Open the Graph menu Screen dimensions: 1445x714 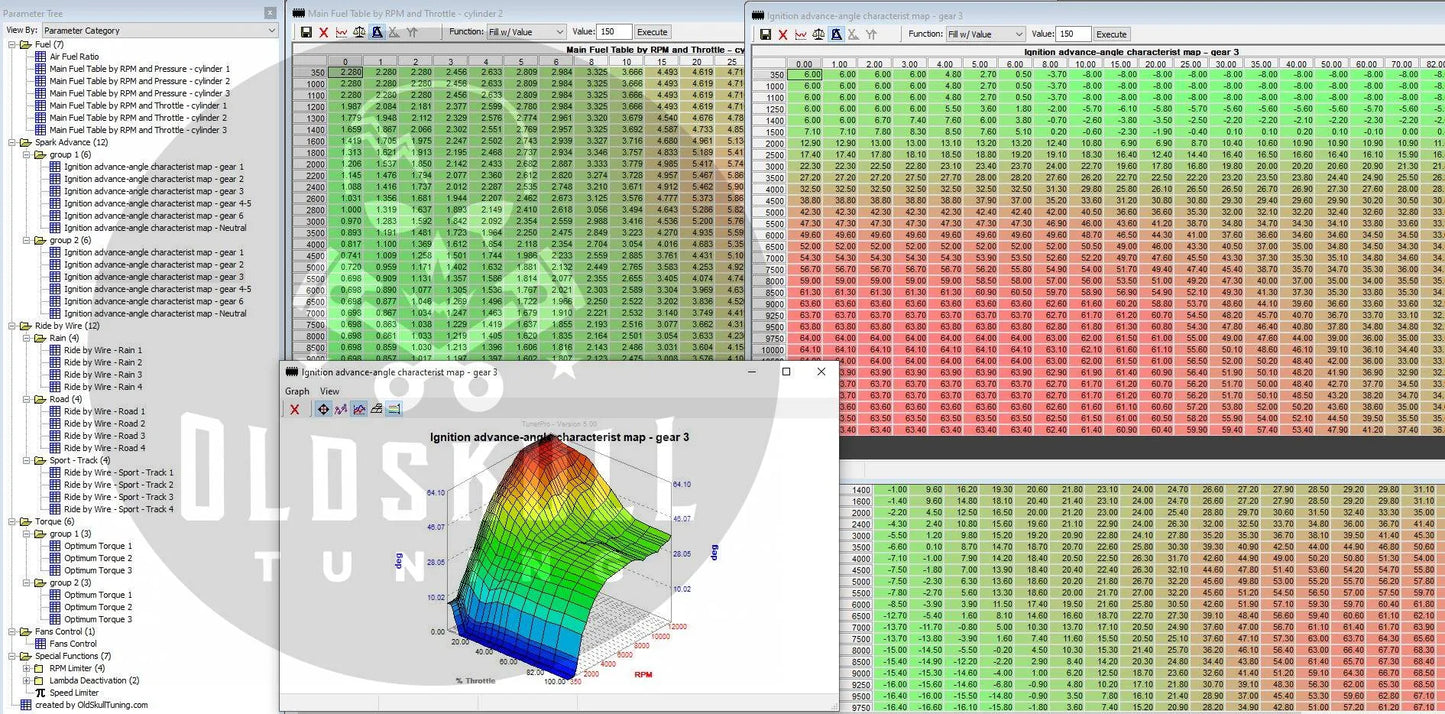tap(297, 391)
